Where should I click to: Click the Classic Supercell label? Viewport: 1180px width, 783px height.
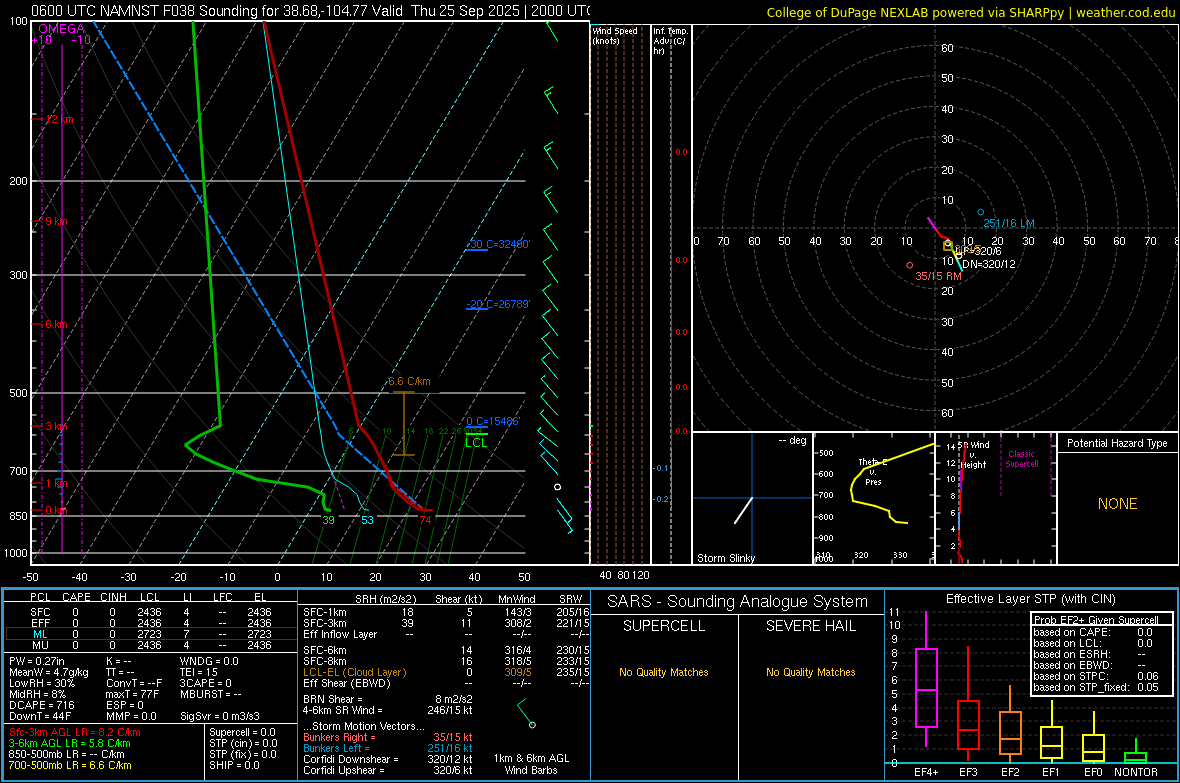click(1021, 459)
